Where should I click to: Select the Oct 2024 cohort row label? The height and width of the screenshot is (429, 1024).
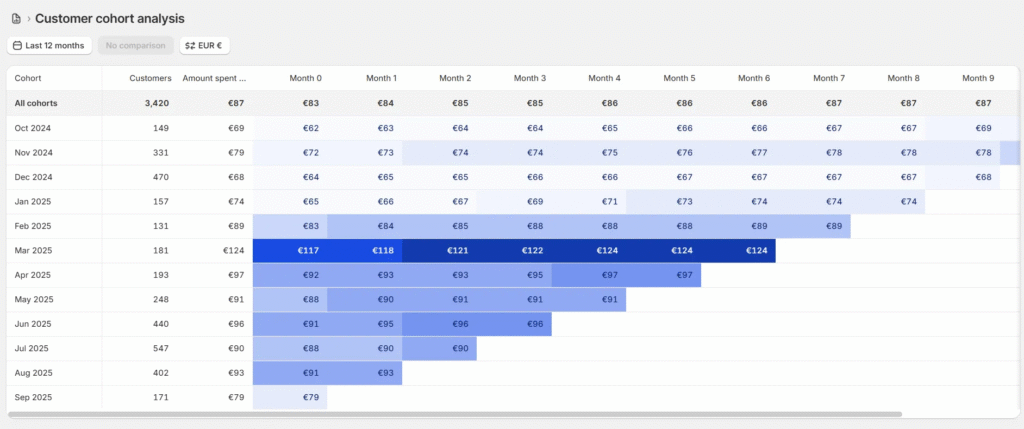[x=35, y=128]
